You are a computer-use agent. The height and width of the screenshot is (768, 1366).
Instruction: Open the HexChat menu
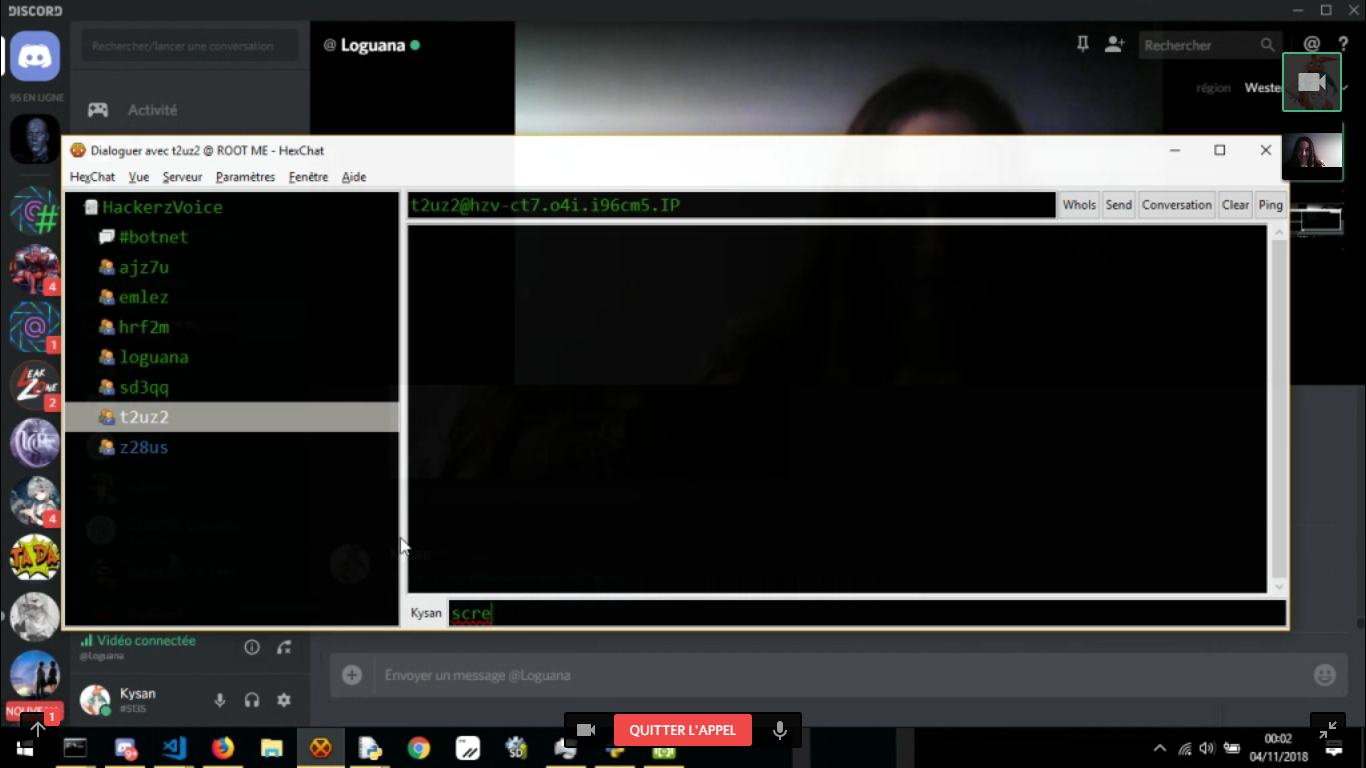coord(92,177)
